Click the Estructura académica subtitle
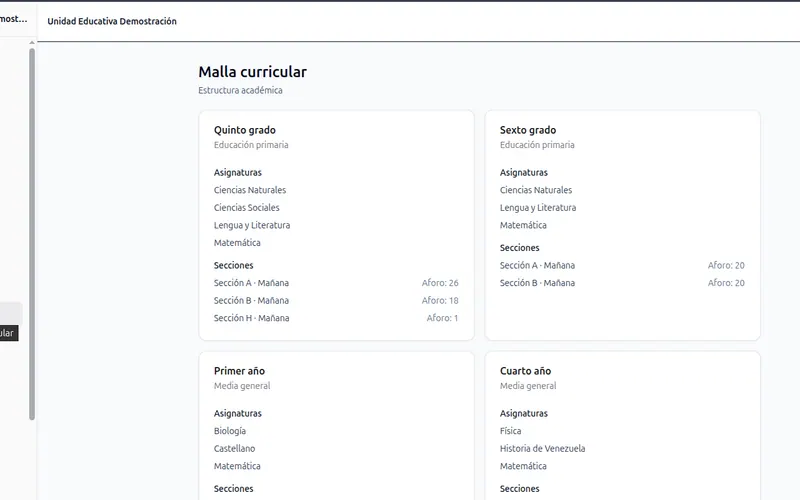Screen dimensions: 800x500 point(240,90)
